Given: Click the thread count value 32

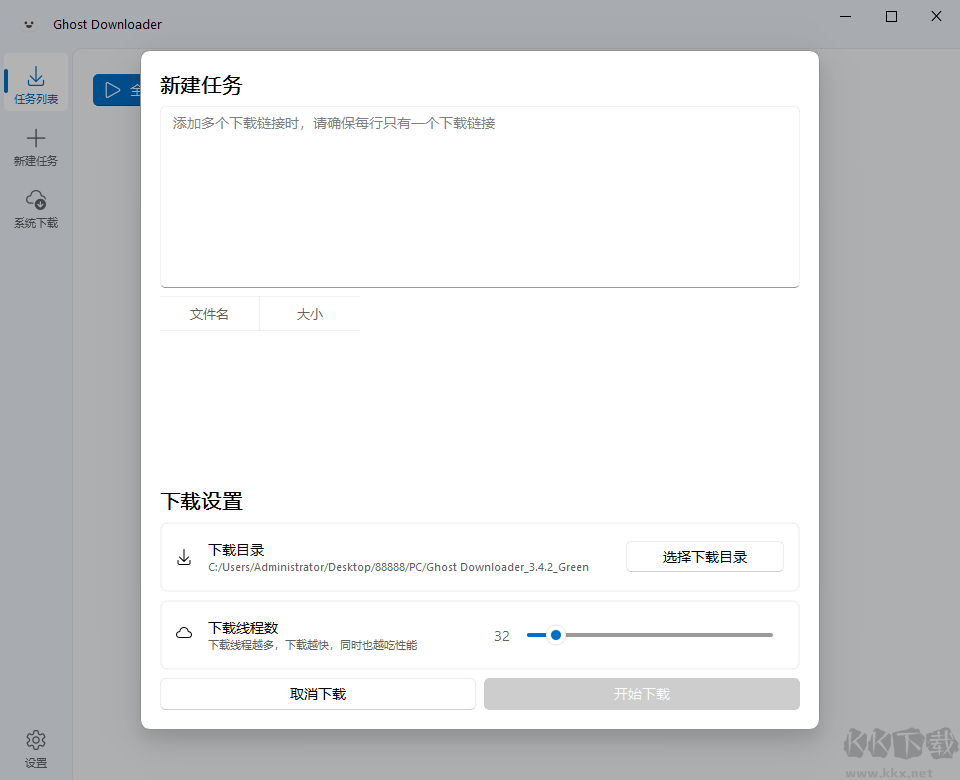Looking at the screenshot, I should click(502, 634).
